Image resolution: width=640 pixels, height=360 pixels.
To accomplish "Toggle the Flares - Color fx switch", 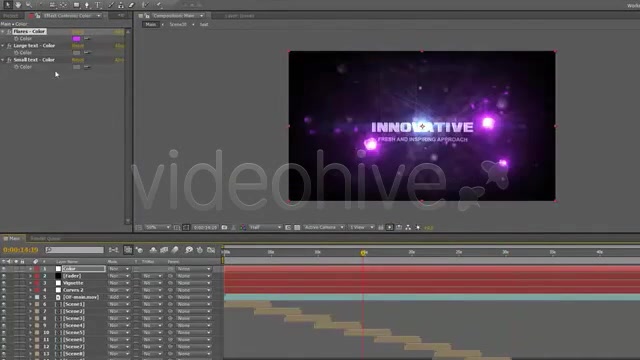I will coord(9,31).
